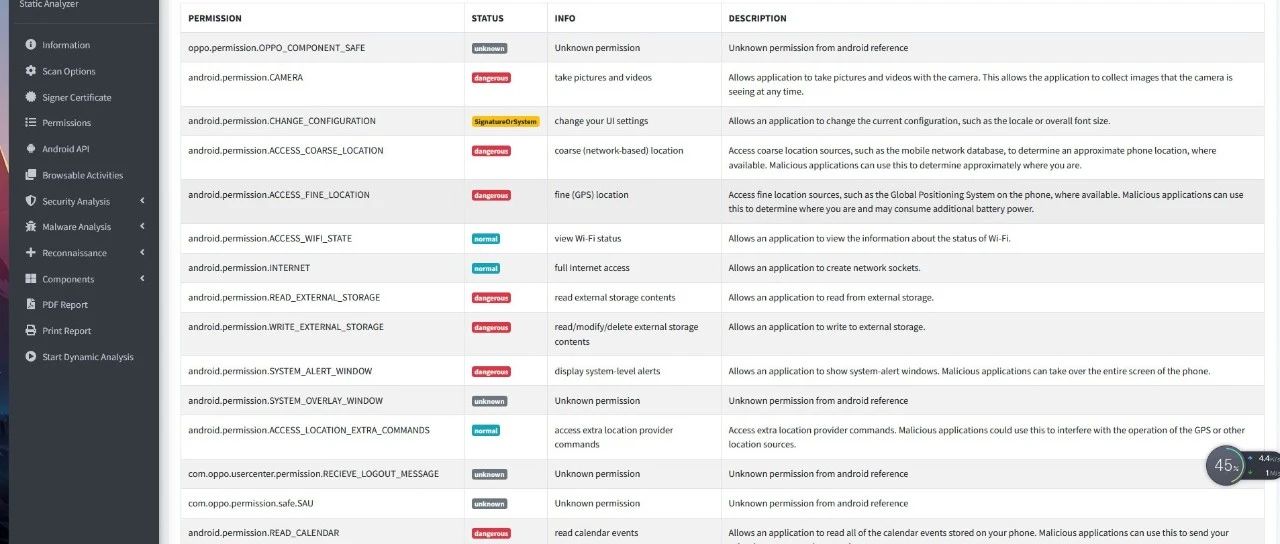
Task: Select the Browsable Activities icon
Action: 31,175
